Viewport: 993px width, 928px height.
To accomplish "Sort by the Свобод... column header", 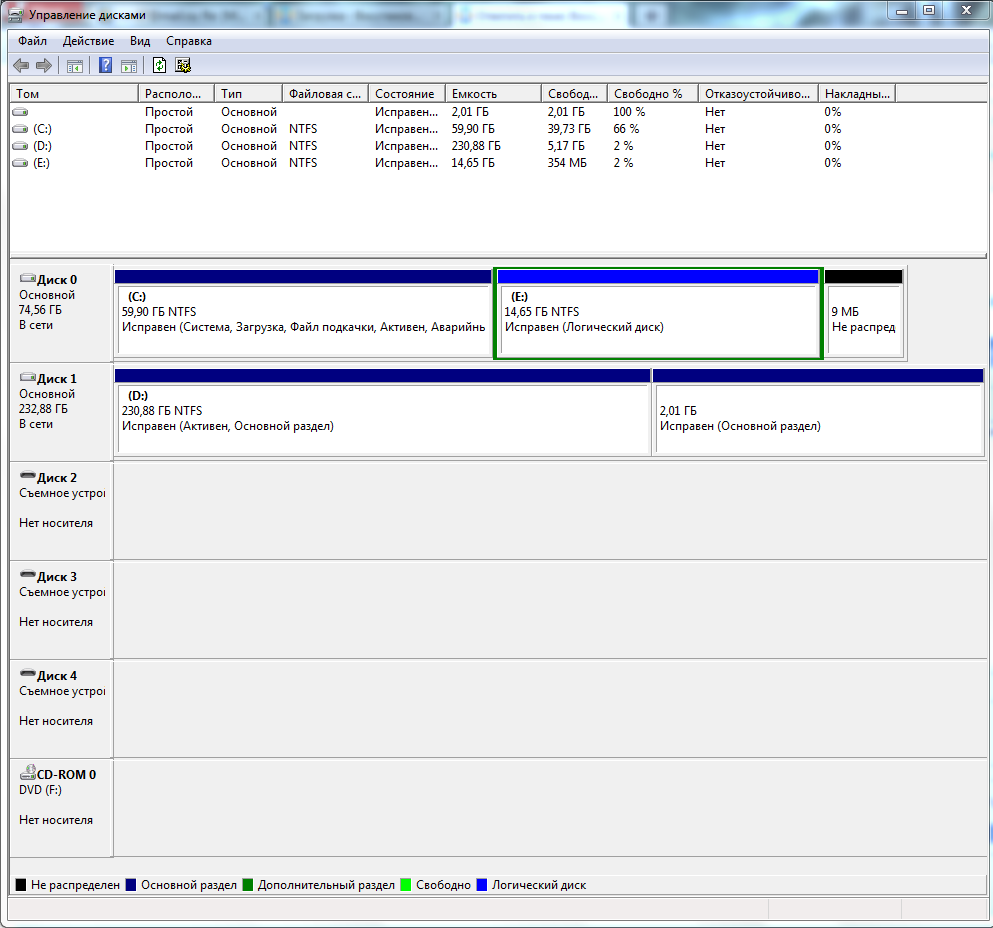I will pos(574,94).
